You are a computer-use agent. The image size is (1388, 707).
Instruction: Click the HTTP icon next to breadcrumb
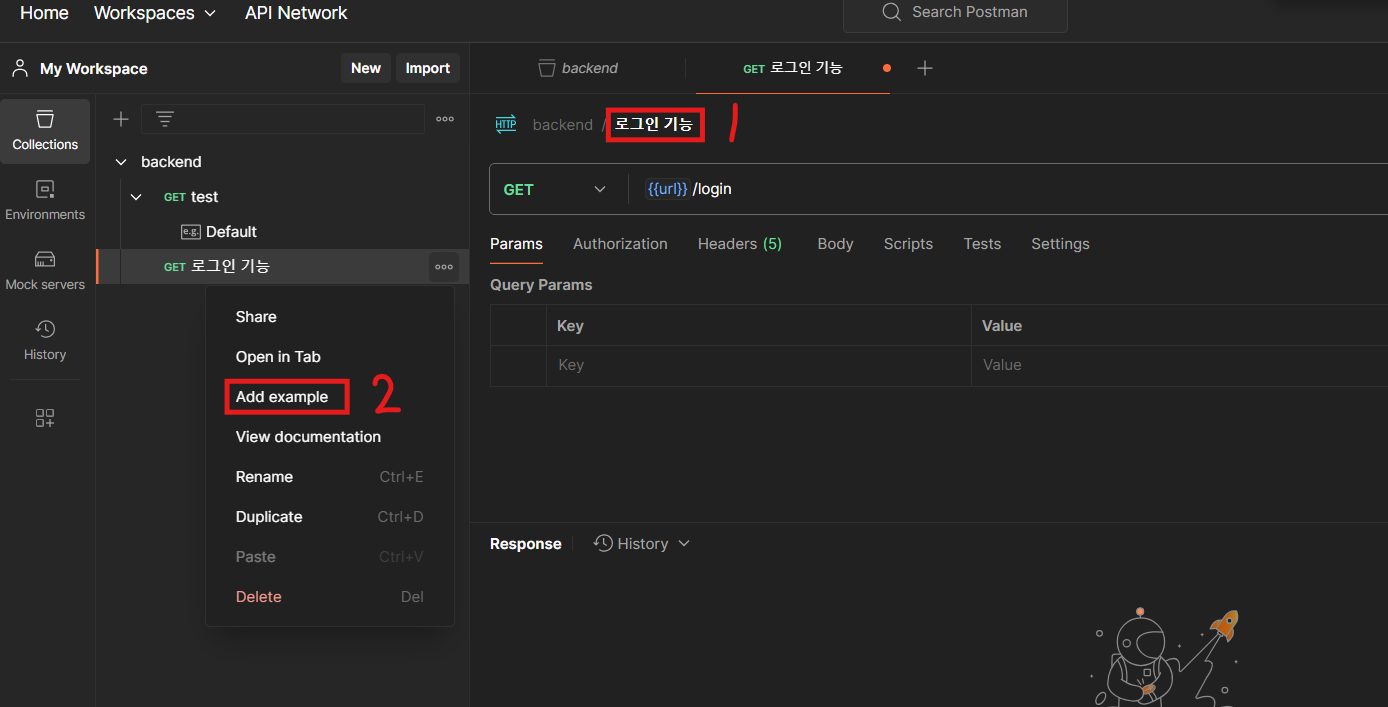point(506,124)
